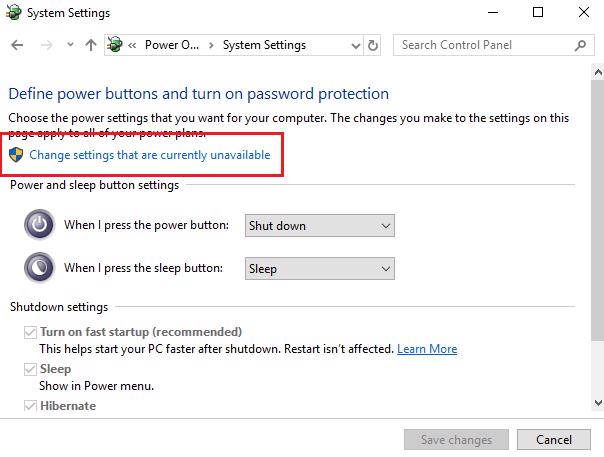Click the search magnifier icon

tap(580, 45)
